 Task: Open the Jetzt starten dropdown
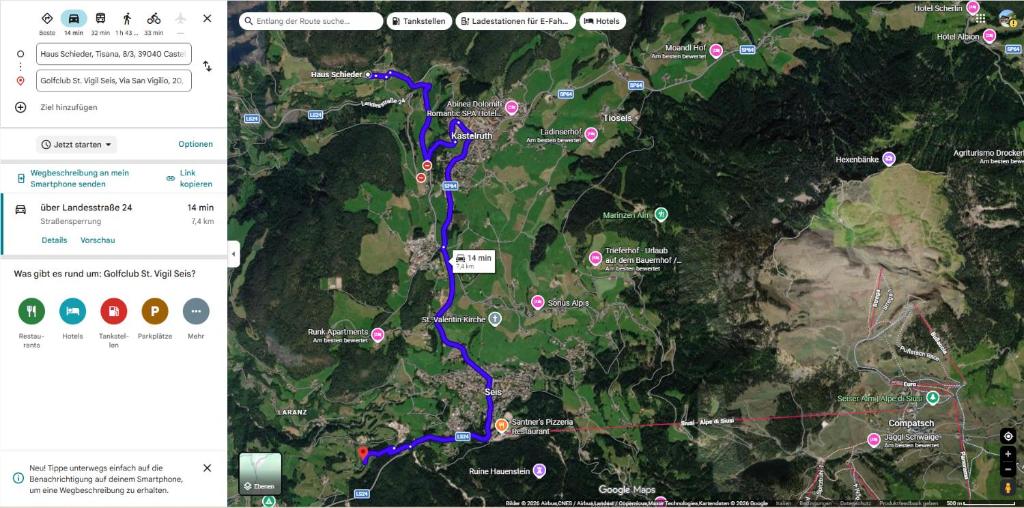(76, 144)
